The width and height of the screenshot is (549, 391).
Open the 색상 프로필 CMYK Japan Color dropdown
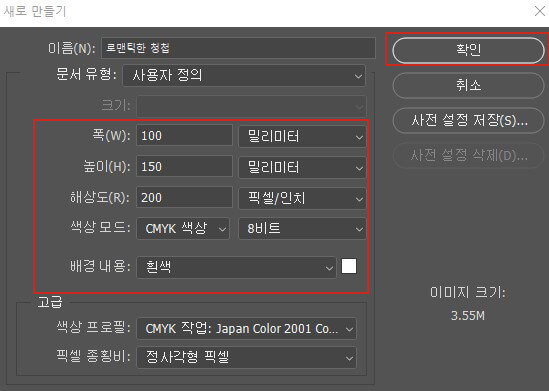[x=246, y=328]
